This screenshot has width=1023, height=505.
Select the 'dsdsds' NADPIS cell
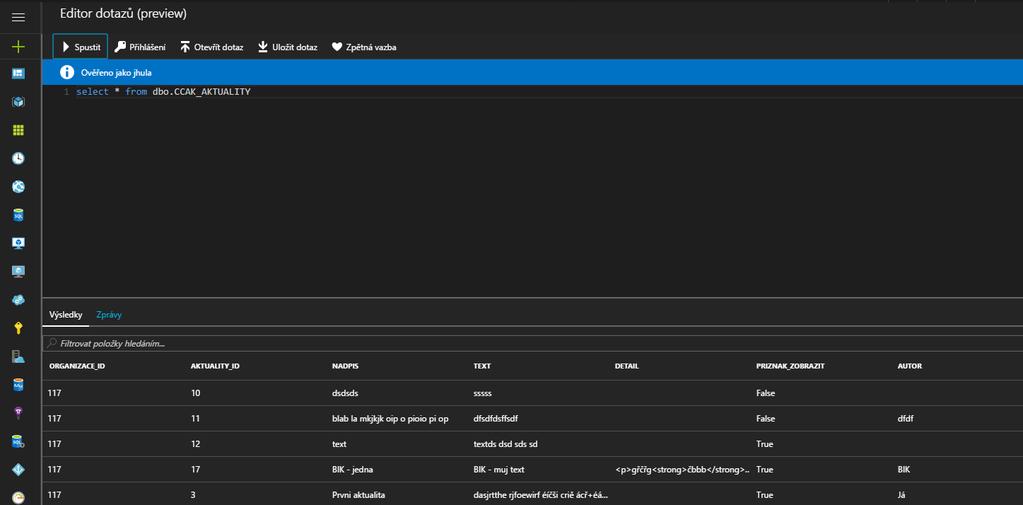tap(345, 393)
